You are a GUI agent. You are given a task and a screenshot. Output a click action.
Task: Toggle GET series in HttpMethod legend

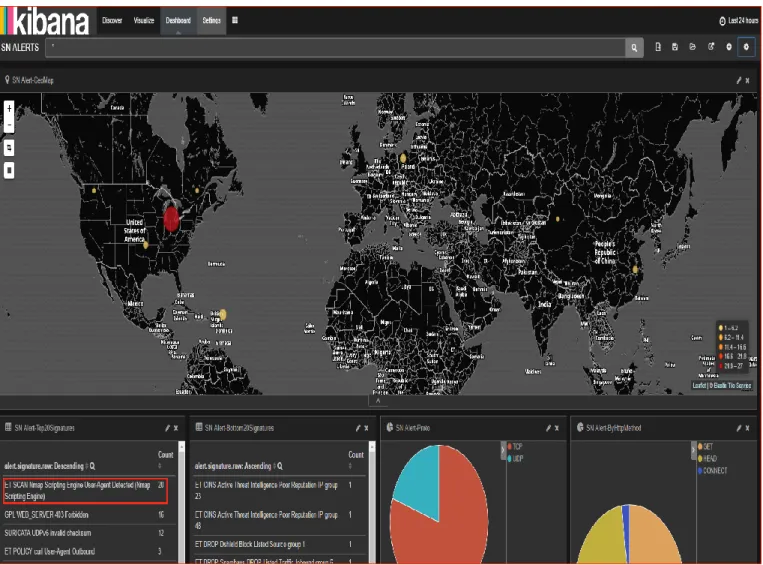pos(706,446)
